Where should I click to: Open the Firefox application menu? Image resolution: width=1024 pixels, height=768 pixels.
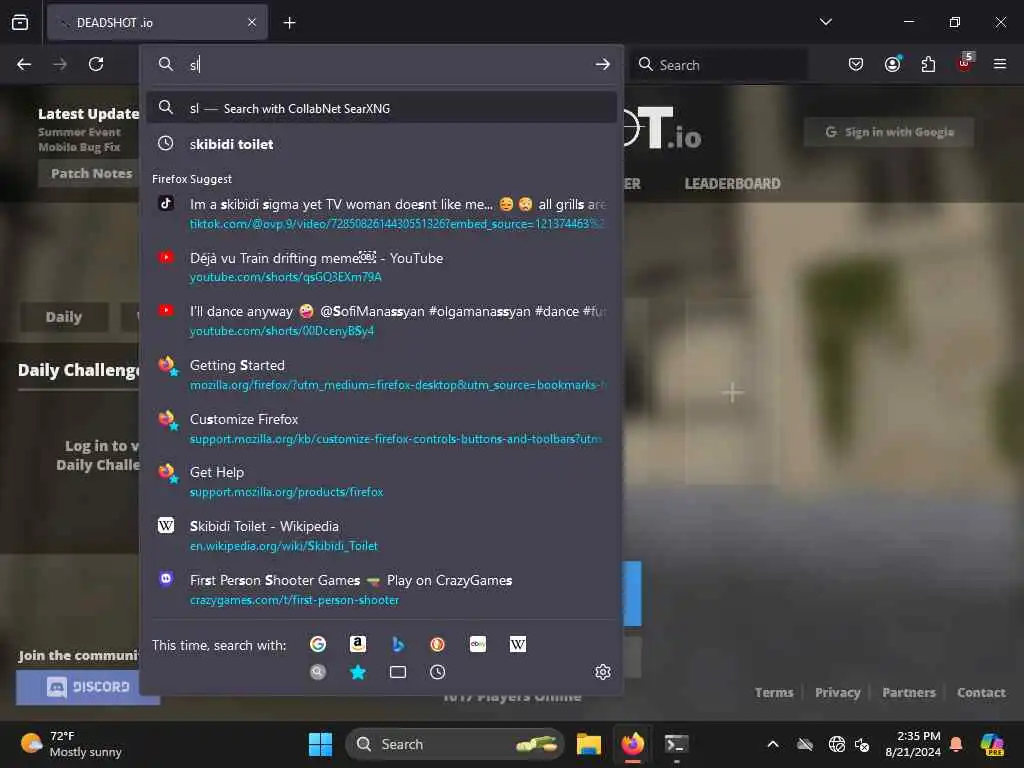point(1000,64)
